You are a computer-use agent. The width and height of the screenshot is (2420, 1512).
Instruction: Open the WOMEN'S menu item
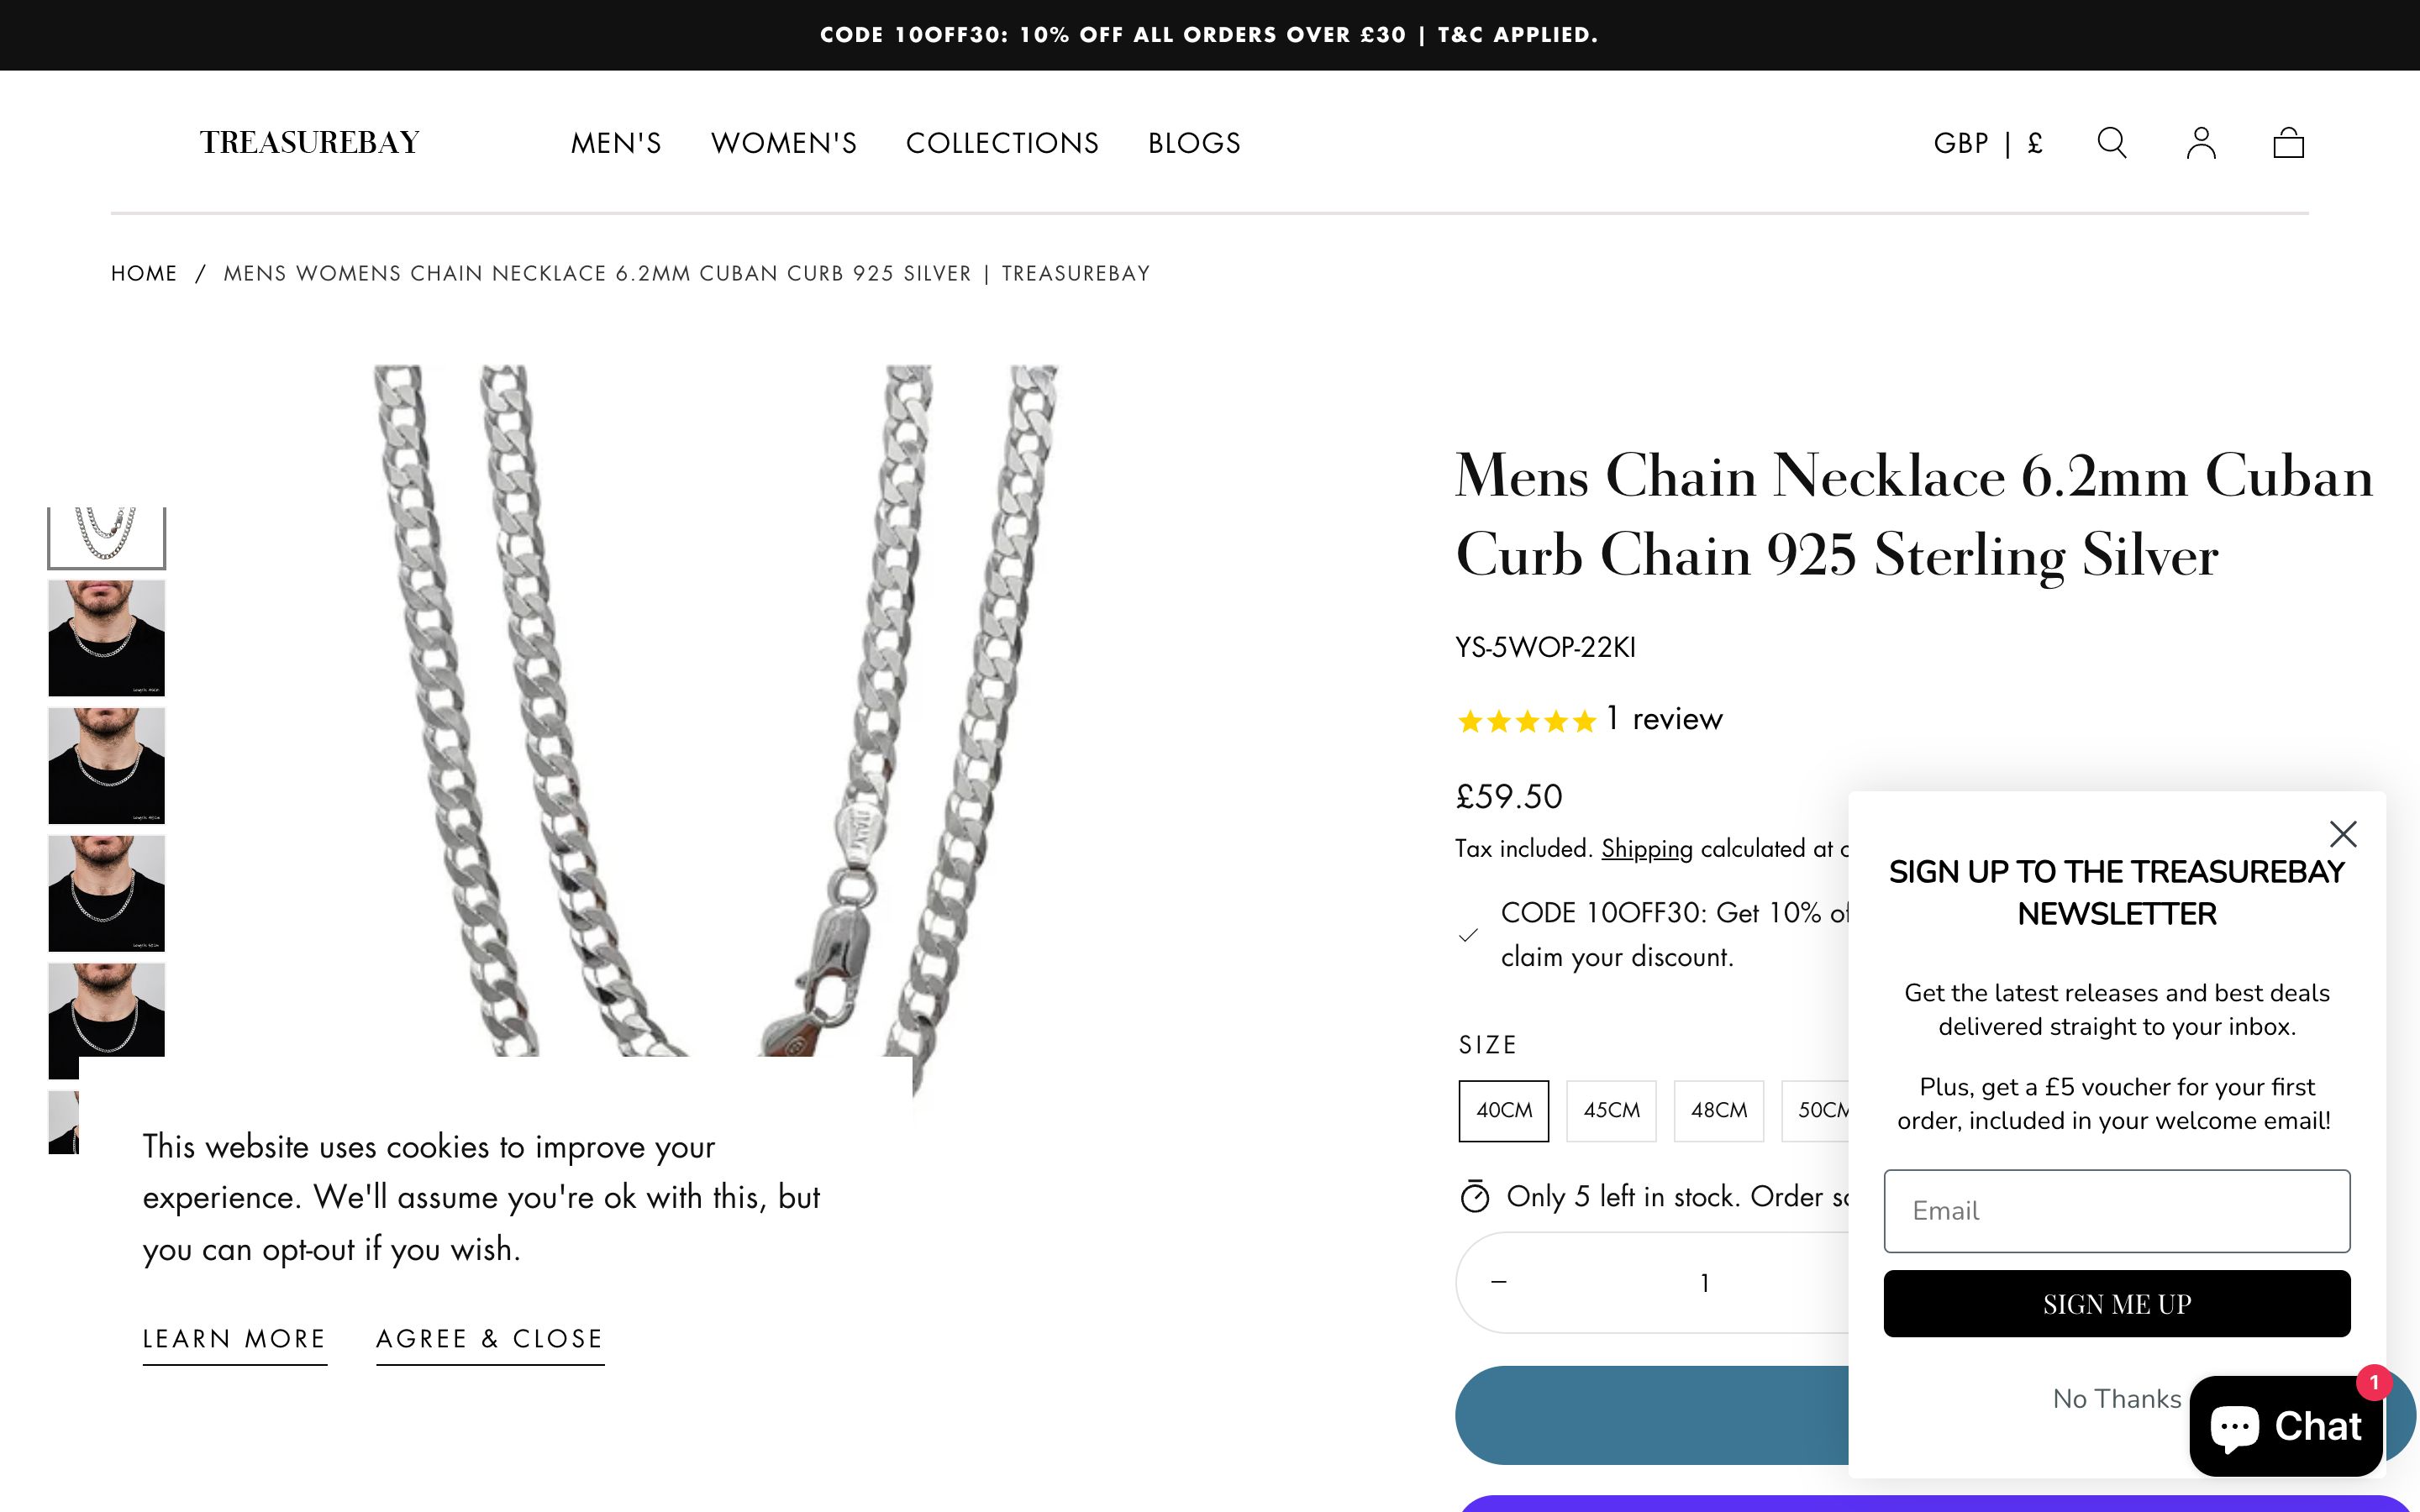click(x=784, y=143)
